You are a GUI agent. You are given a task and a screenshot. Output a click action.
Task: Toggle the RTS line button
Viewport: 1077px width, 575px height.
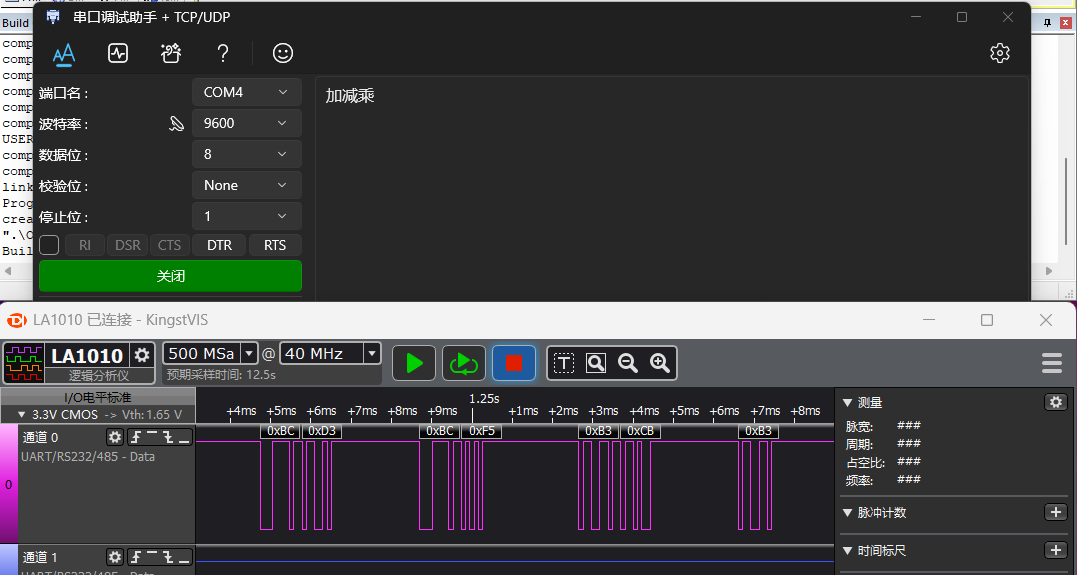point(275,245)
